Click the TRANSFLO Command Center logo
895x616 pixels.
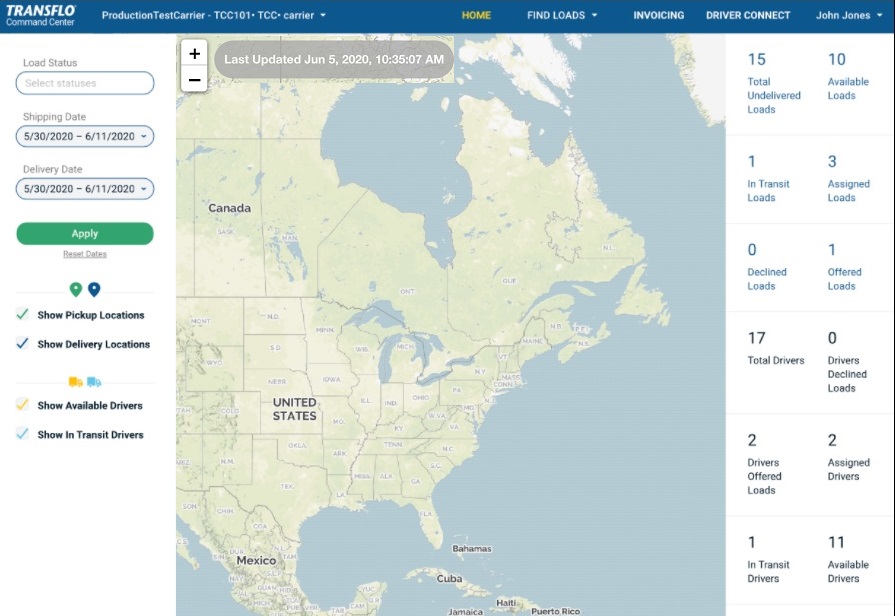(41, 15)
